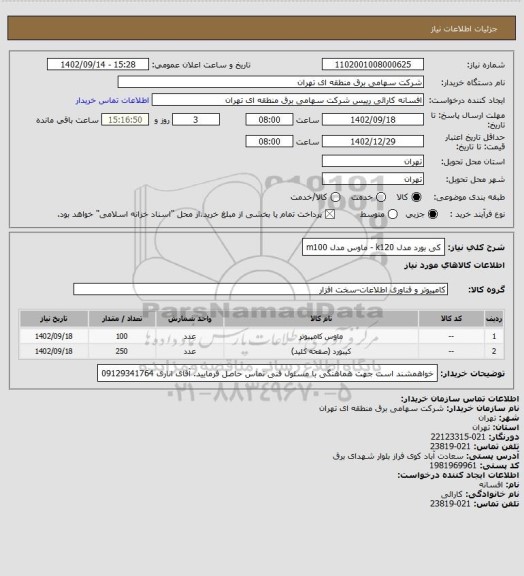
Task: Click the quantity cell showing 100
Action: pos(122,336)
